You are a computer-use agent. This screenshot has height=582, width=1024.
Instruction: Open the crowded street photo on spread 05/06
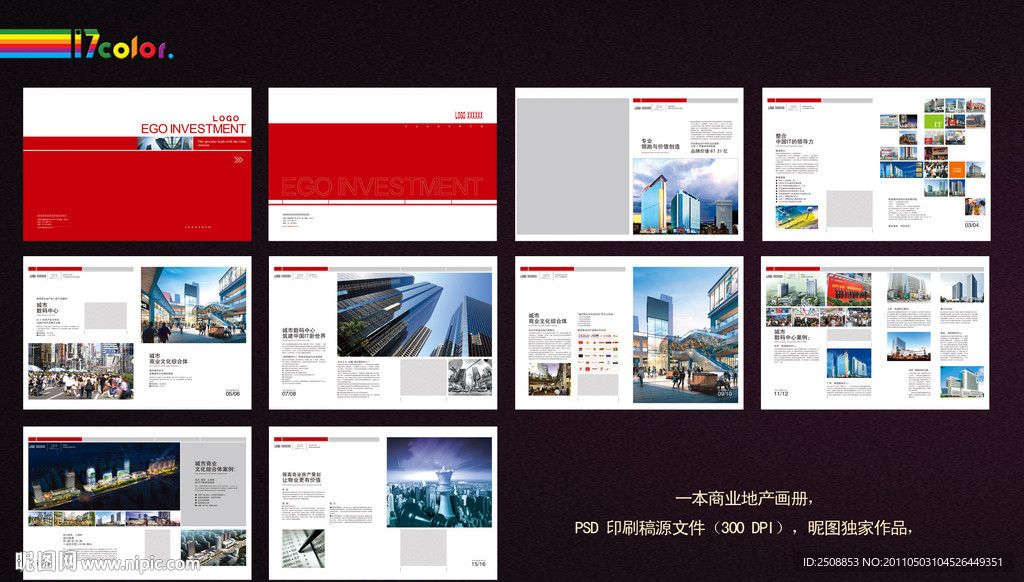tap(80, 371)
